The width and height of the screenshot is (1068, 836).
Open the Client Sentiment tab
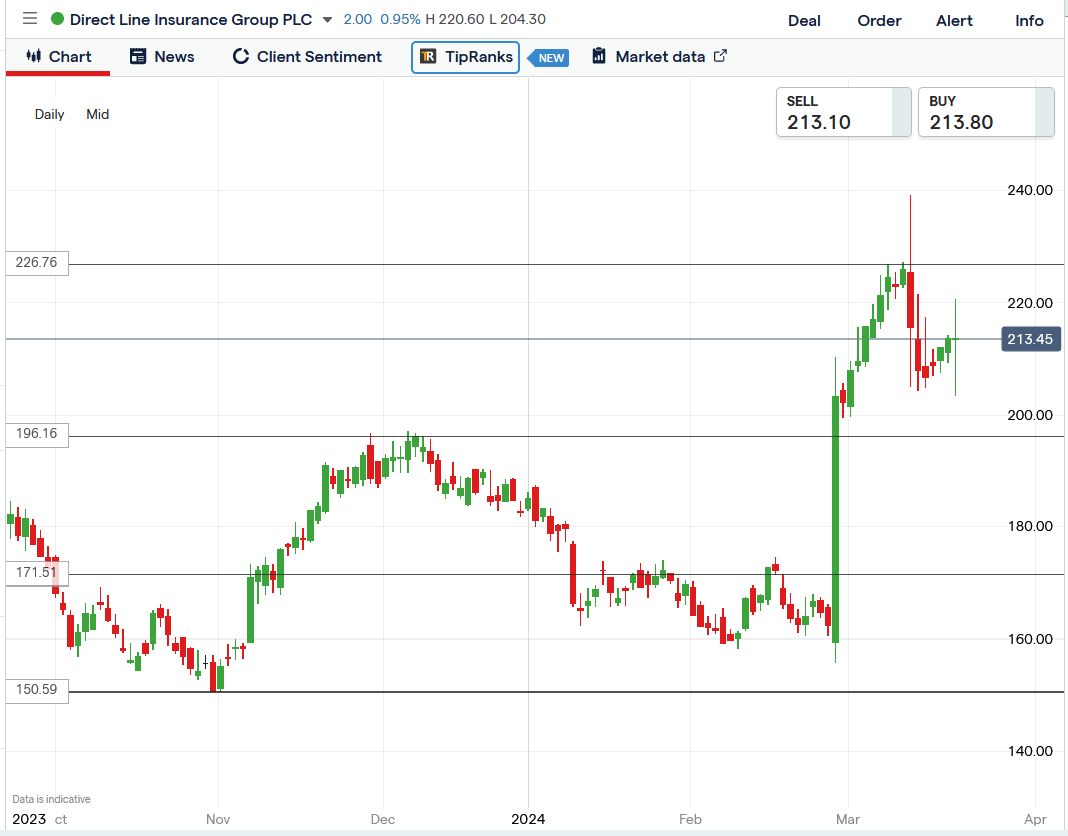coord(307,57)
